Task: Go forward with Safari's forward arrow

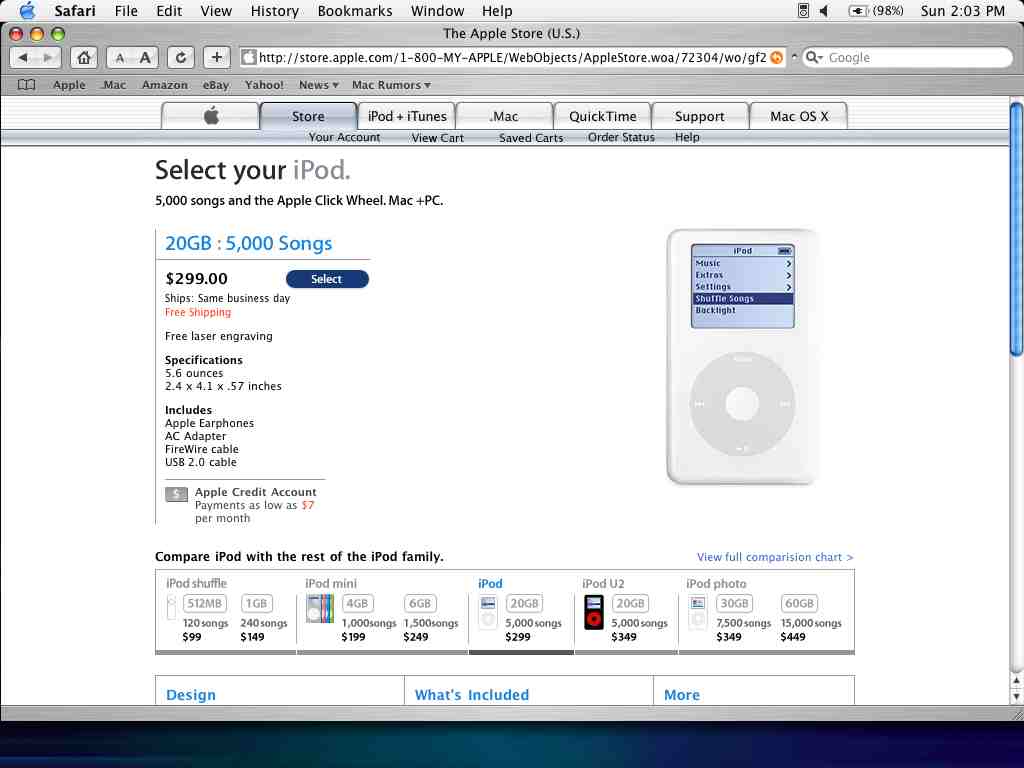Action: (x=48, y=57)
